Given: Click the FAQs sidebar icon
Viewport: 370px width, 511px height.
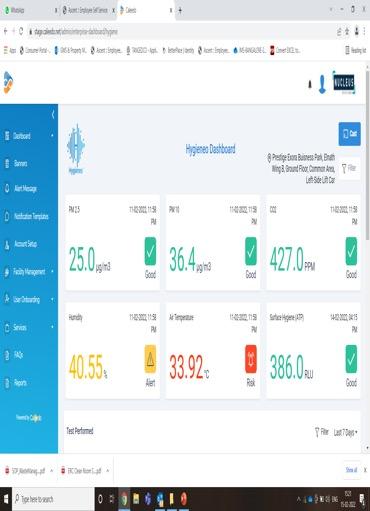Looking at the screenshot, I should (x=7, y=355).
